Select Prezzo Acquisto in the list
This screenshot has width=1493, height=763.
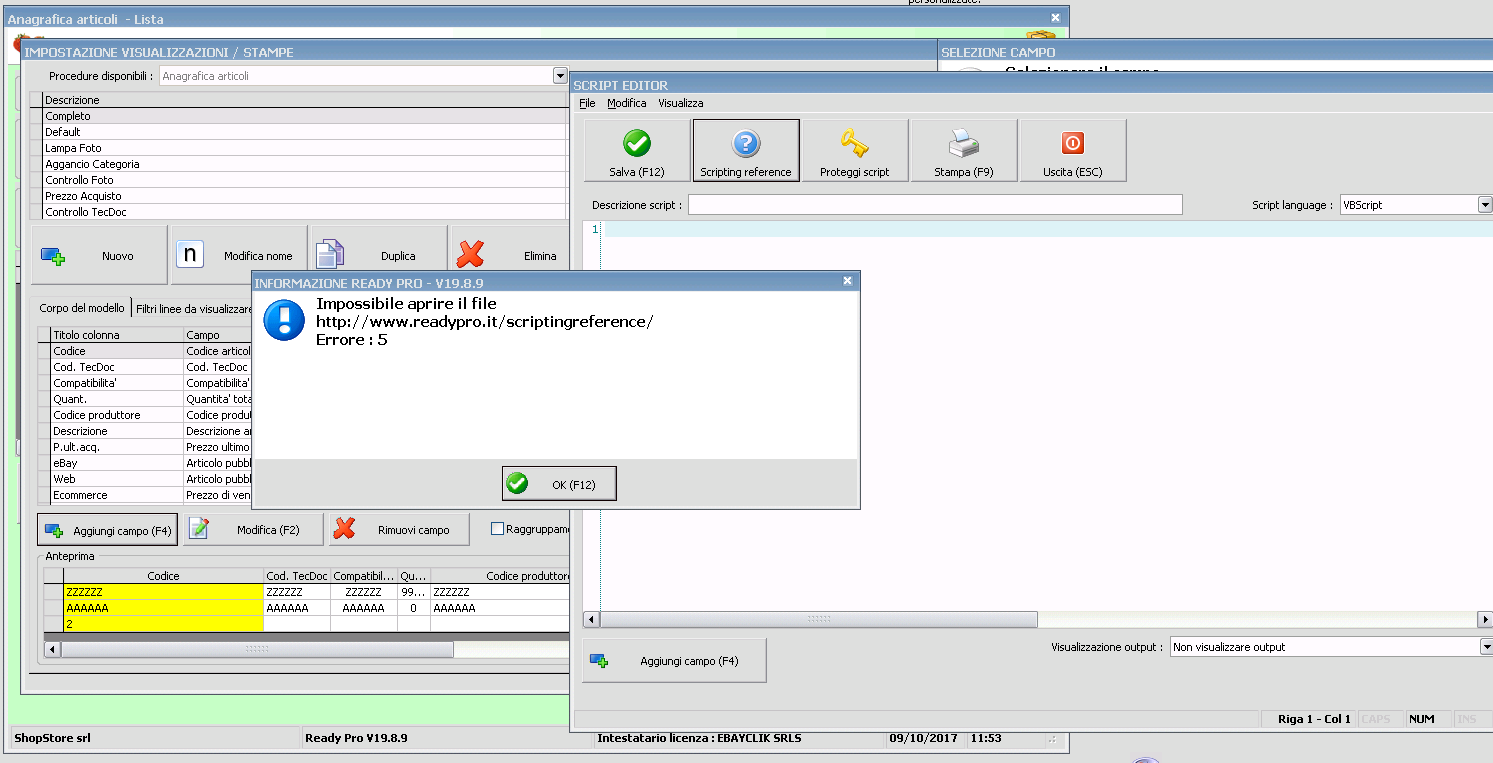point(306,196)
